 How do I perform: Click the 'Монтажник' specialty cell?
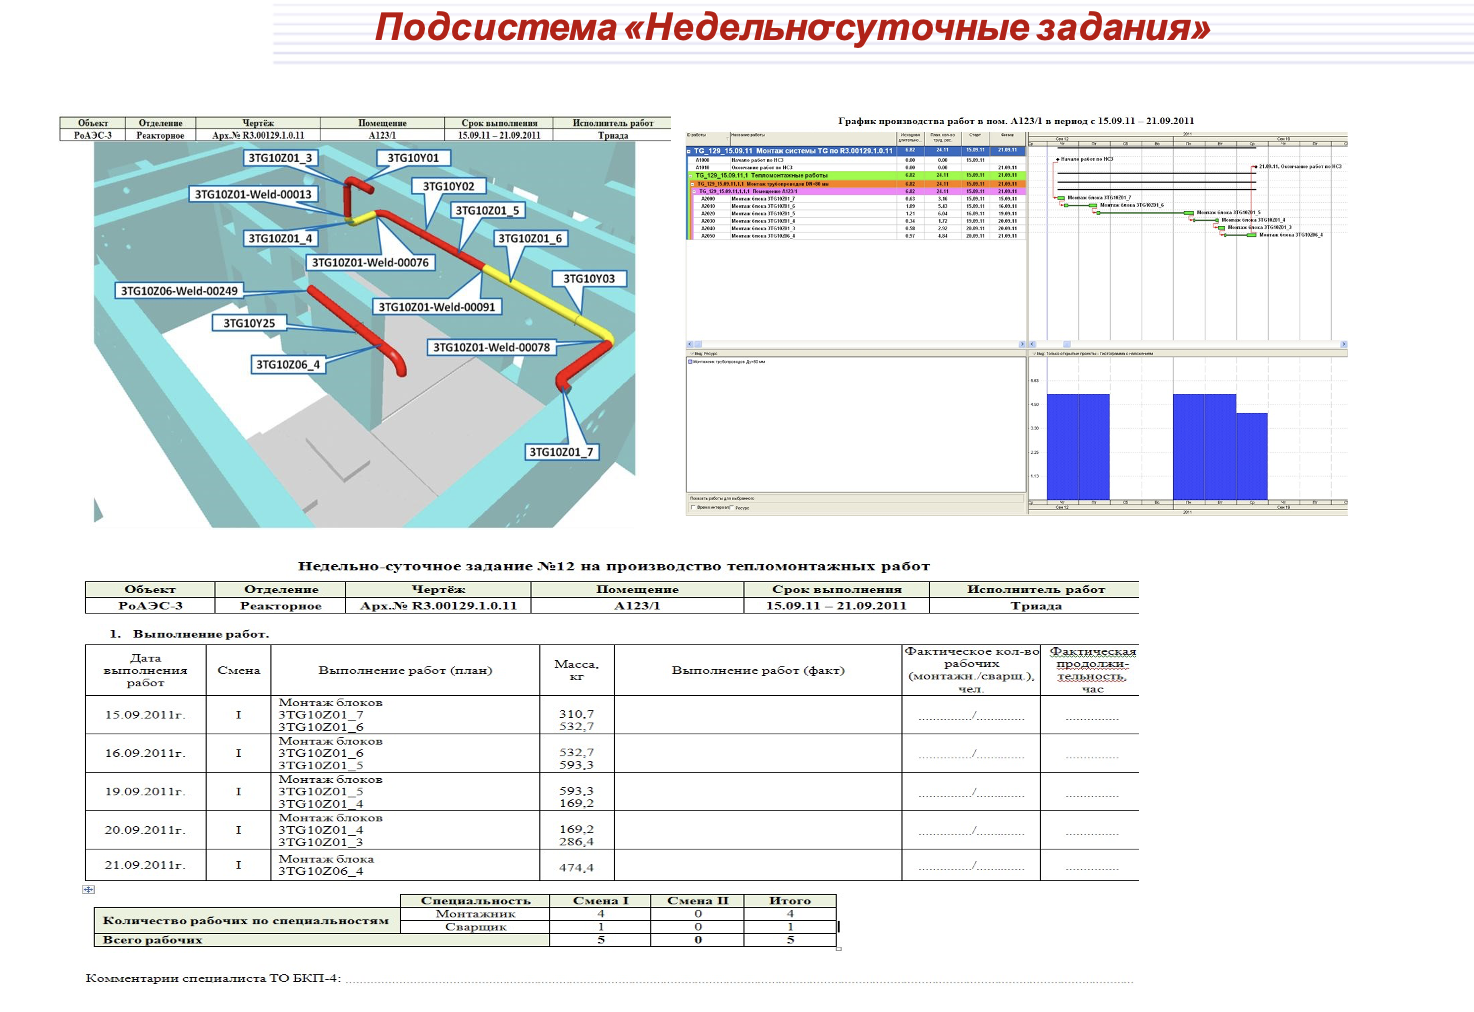pyautogui.click(x=475, y=913)
